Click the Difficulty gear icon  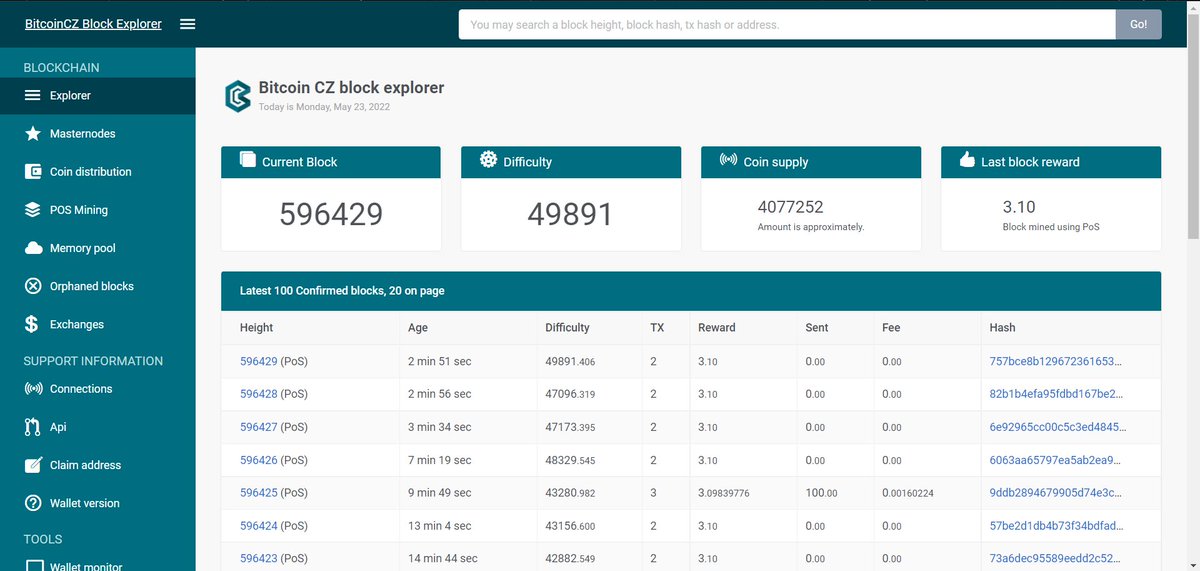(x=488, y=159)
